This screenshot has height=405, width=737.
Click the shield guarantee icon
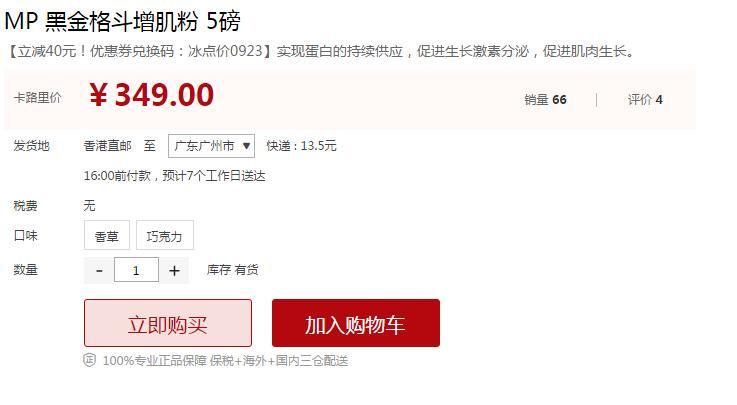(90, 360)
